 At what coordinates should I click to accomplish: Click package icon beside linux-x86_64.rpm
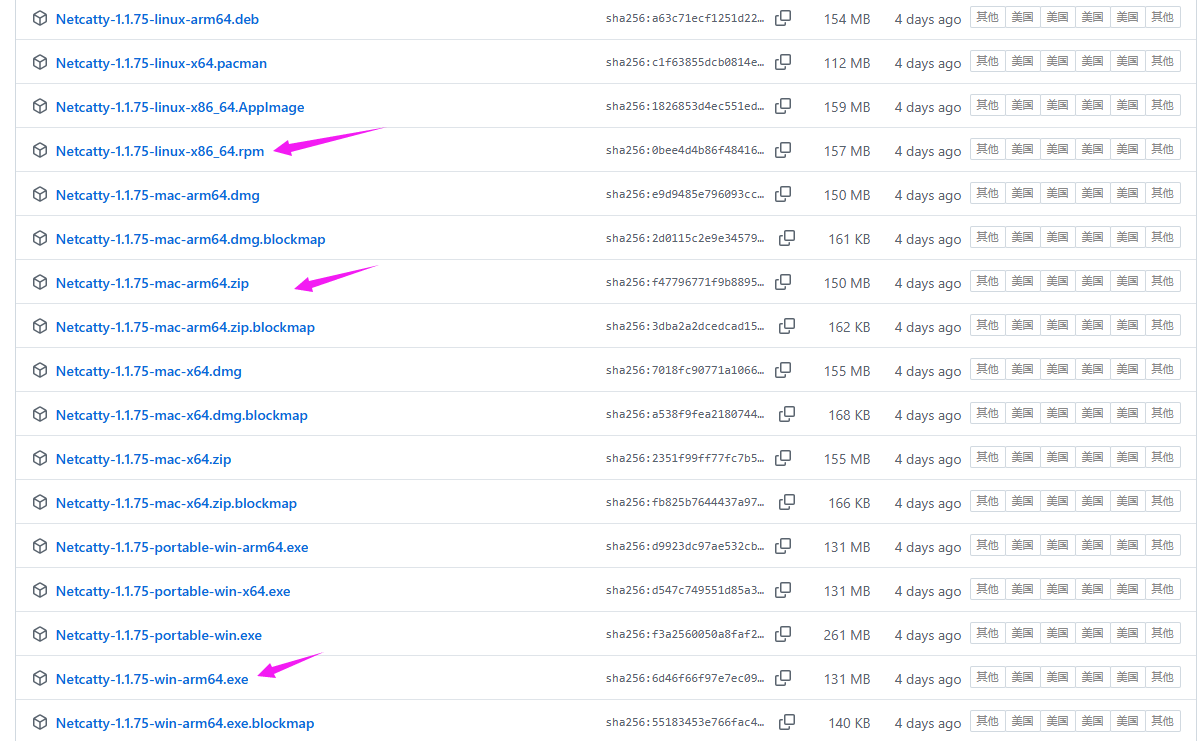tap(40, 150)
